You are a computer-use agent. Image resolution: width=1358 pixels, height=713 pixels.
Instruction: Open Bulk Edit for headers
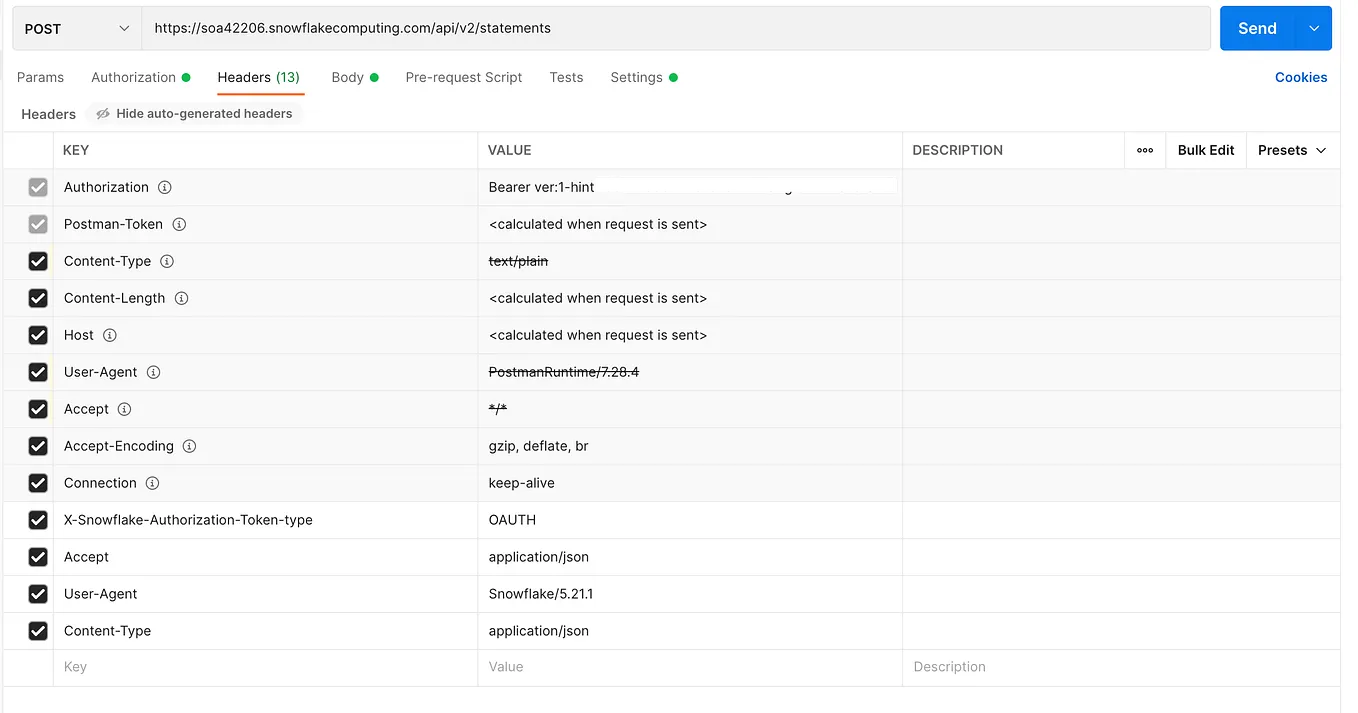[1205, 150]
